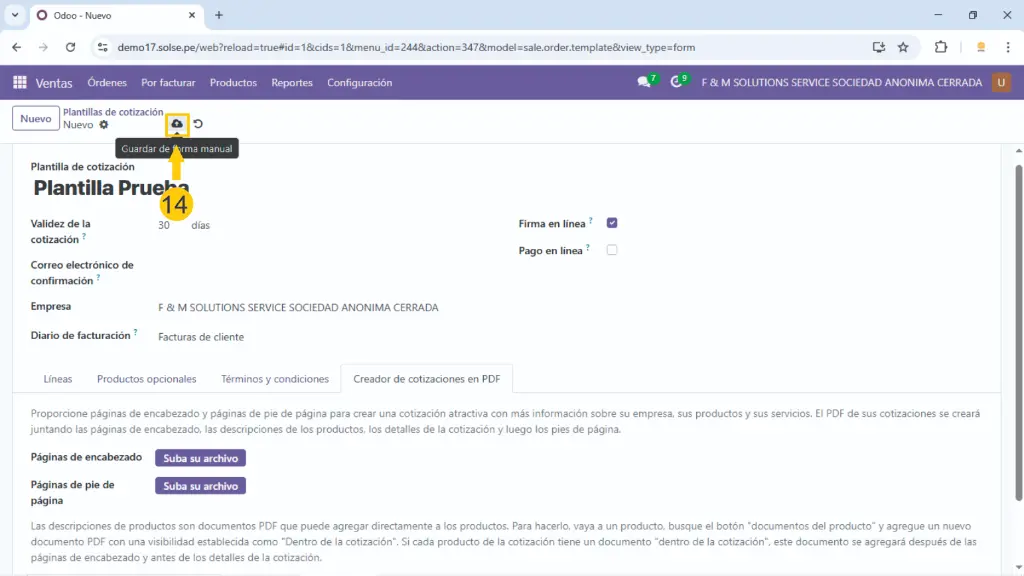Disable the Firma en línea checkbox
Screen dimensions: 1024x576
tap(612, 223)
